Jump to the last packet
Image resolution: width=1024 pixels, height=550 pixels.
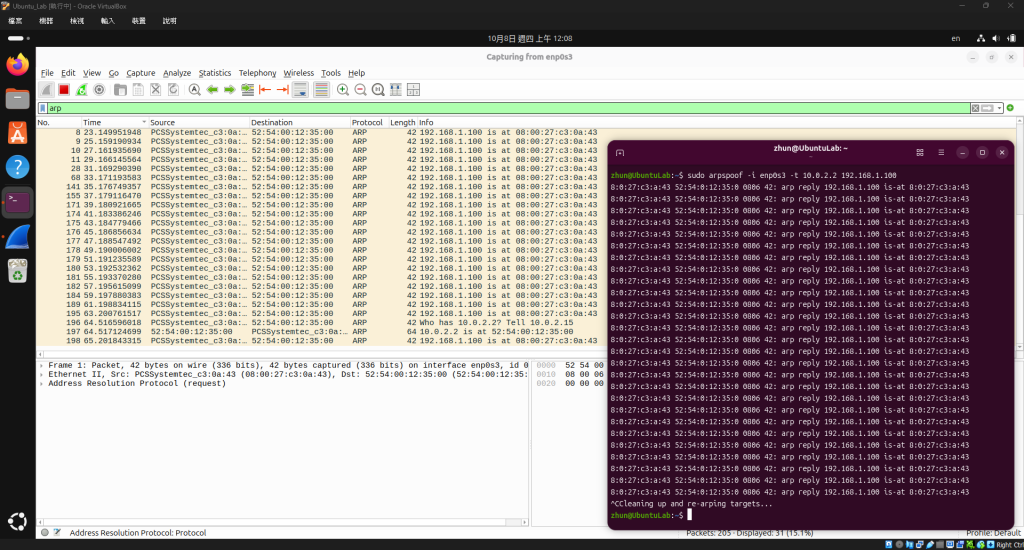283,90
